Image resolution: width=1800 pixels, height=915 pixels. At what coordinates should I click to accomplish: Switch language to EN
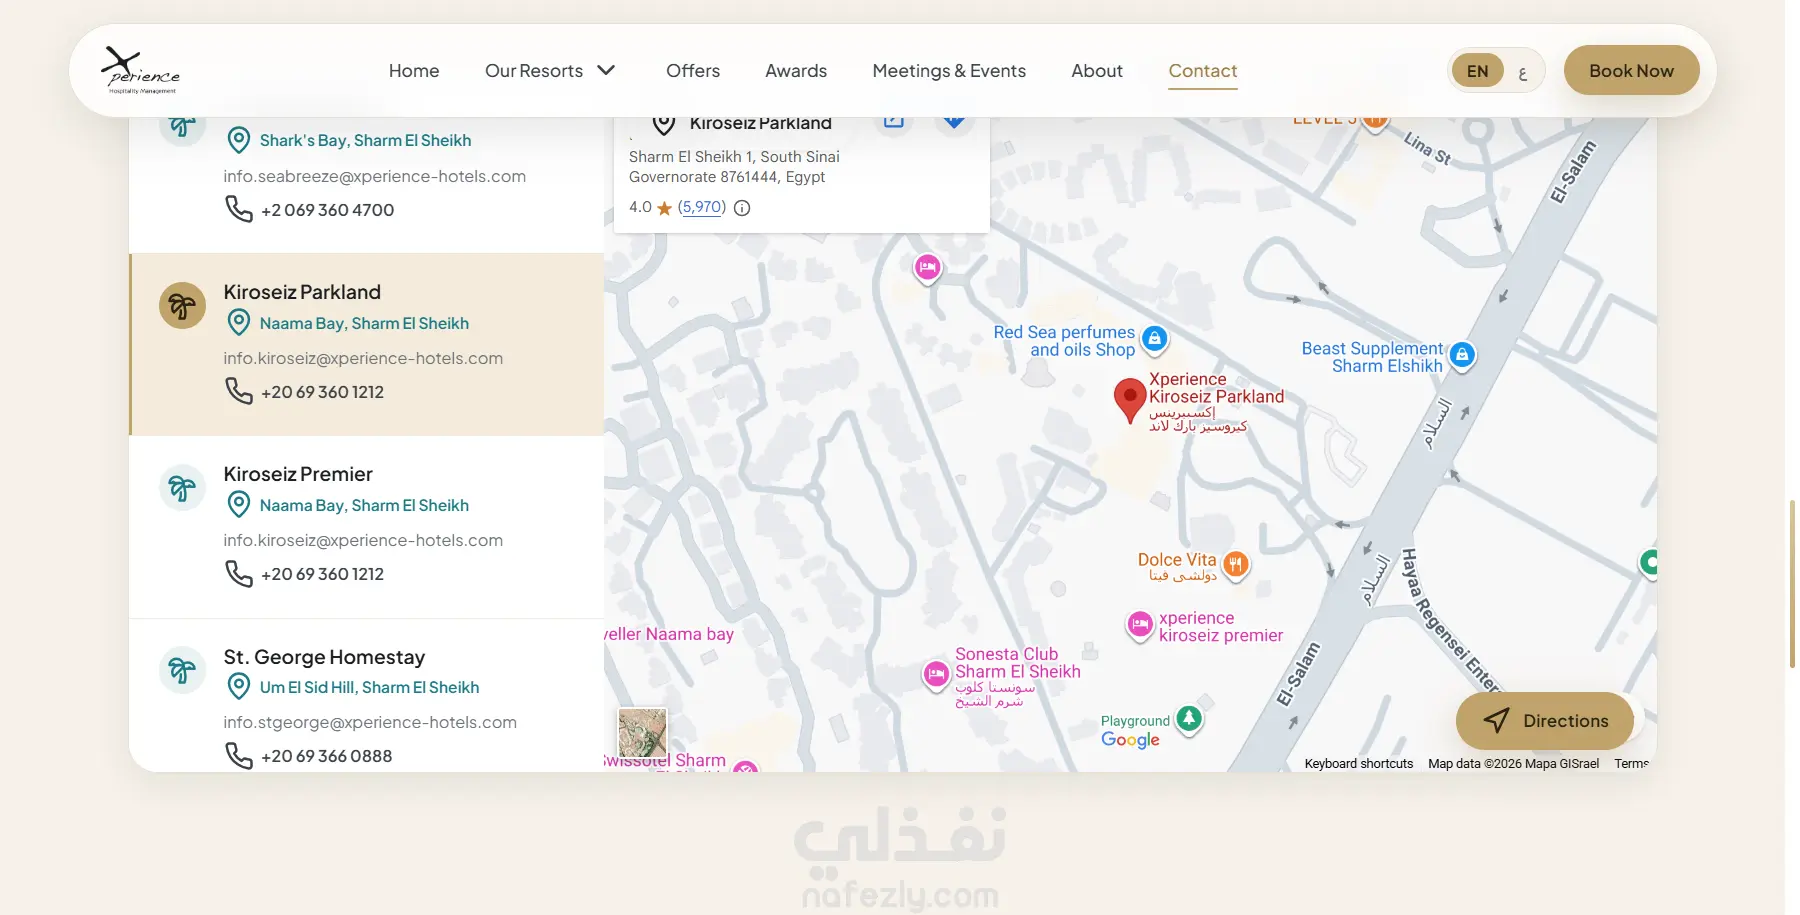pyautogui.click(x=1477, y=71)
